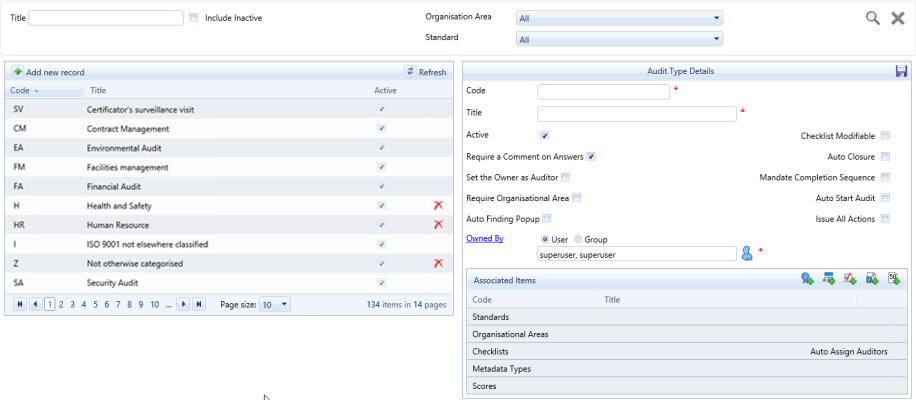Expand the Scores section
916x400 pixels.
tap(686, 386)
